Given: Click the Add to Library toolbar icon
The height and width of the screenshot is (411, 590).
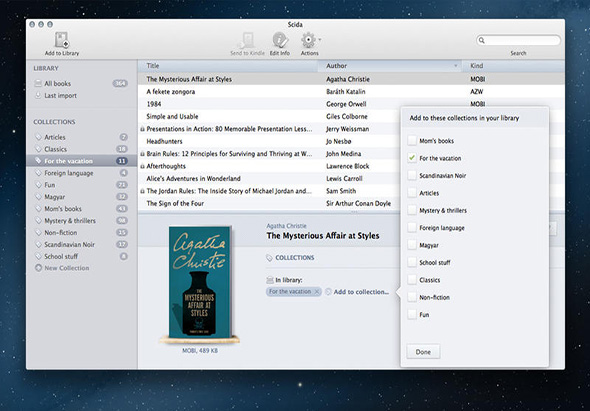Looking at the screenshot, I should (x=62, y=40).
